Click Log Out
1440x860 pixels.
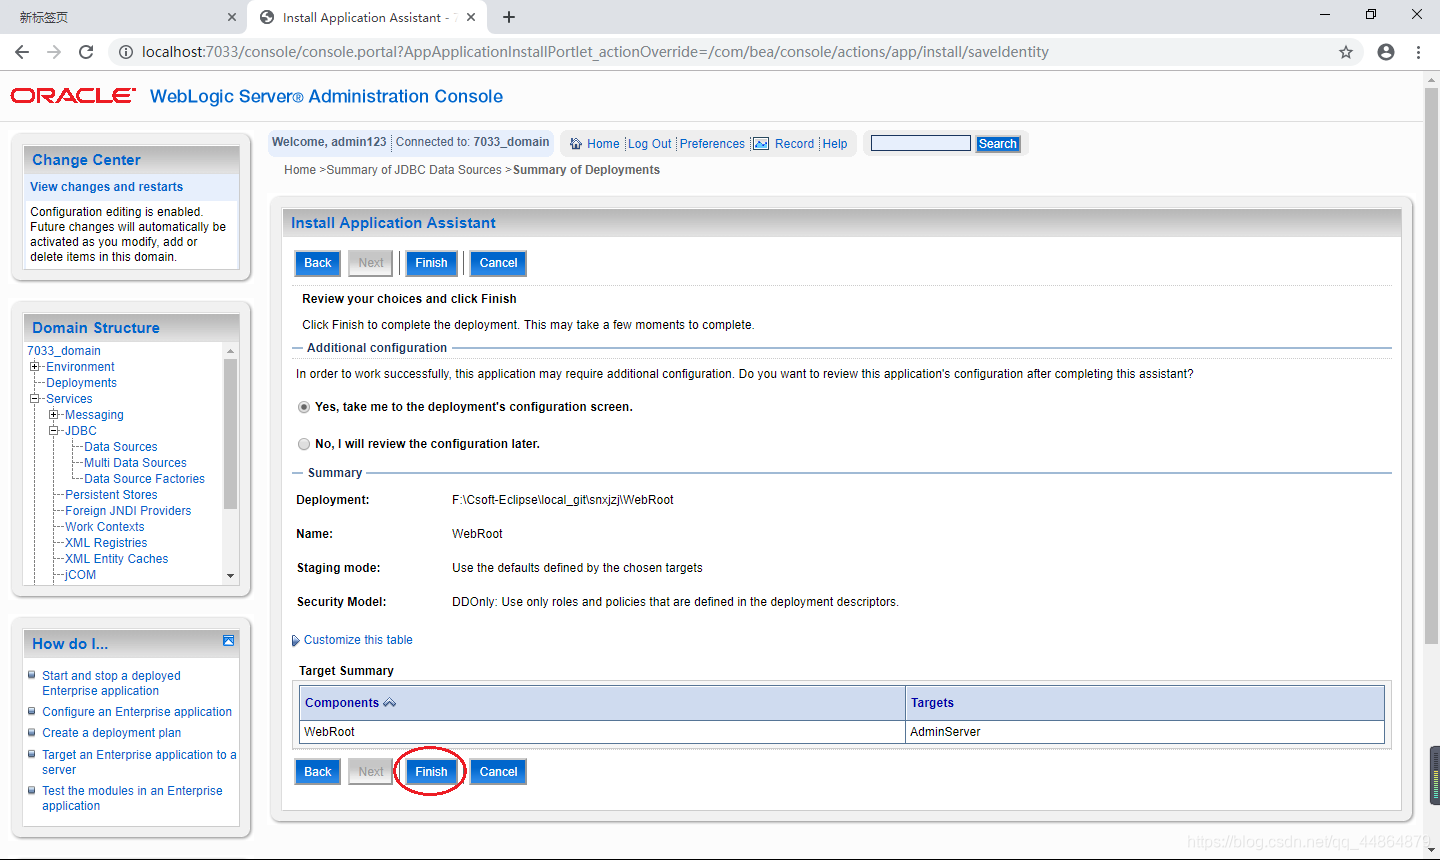click(x=650, y=144)
